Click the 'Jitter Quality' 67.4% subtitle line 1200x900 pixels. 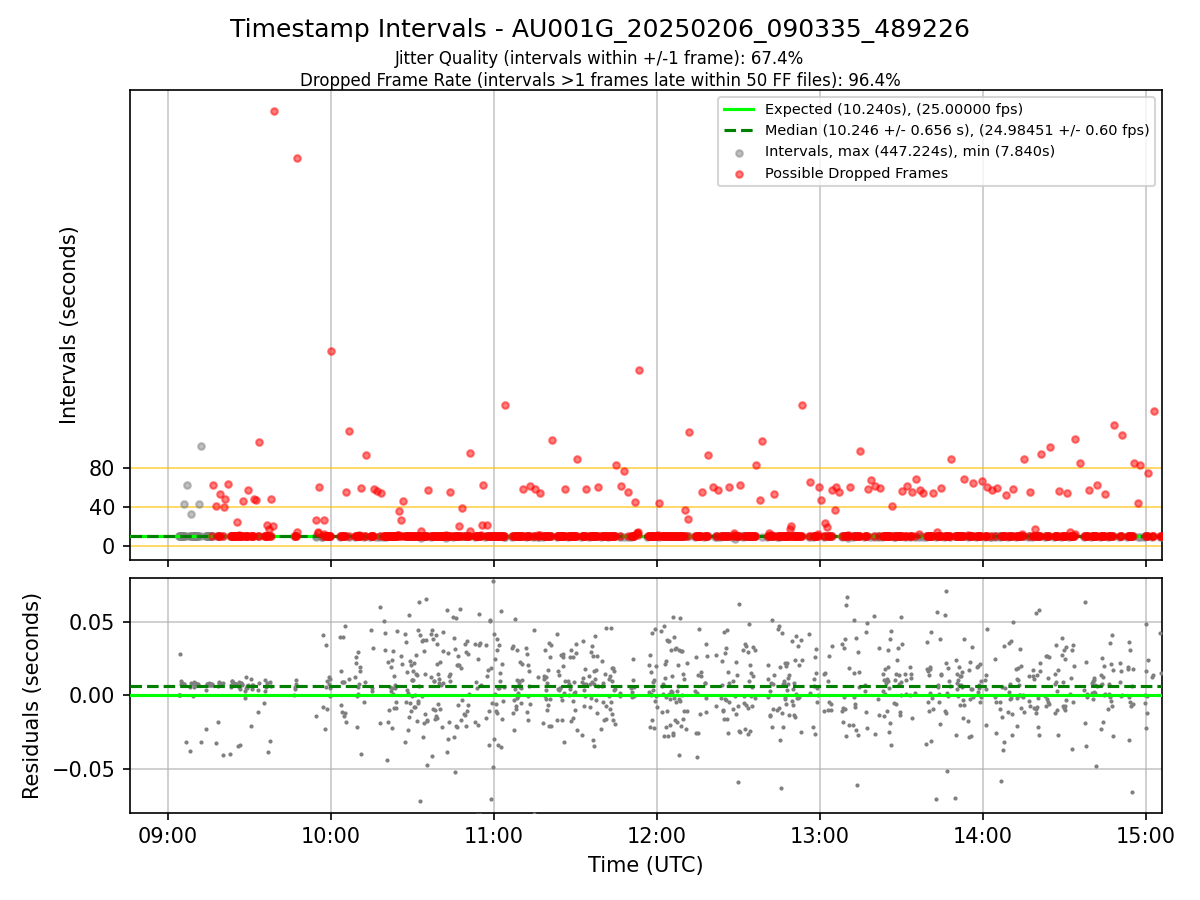pos(599,59)
